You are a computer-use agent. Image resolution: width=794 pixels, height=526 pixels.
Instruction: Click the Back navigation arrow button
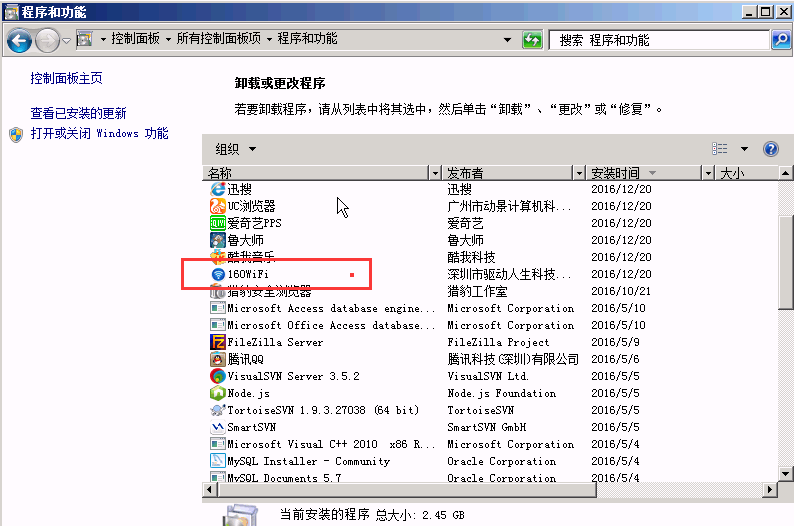[20, 41]
